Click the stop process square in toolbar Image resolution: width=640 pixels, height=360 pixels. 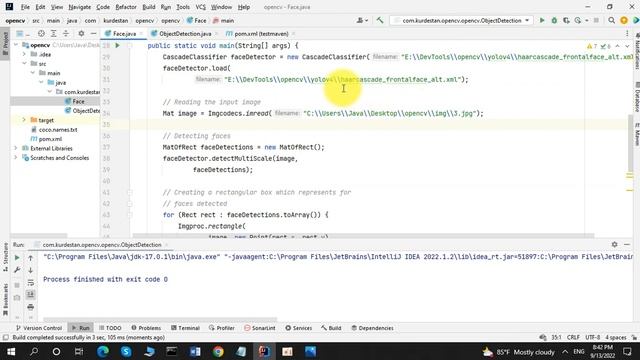click(596, 20)
